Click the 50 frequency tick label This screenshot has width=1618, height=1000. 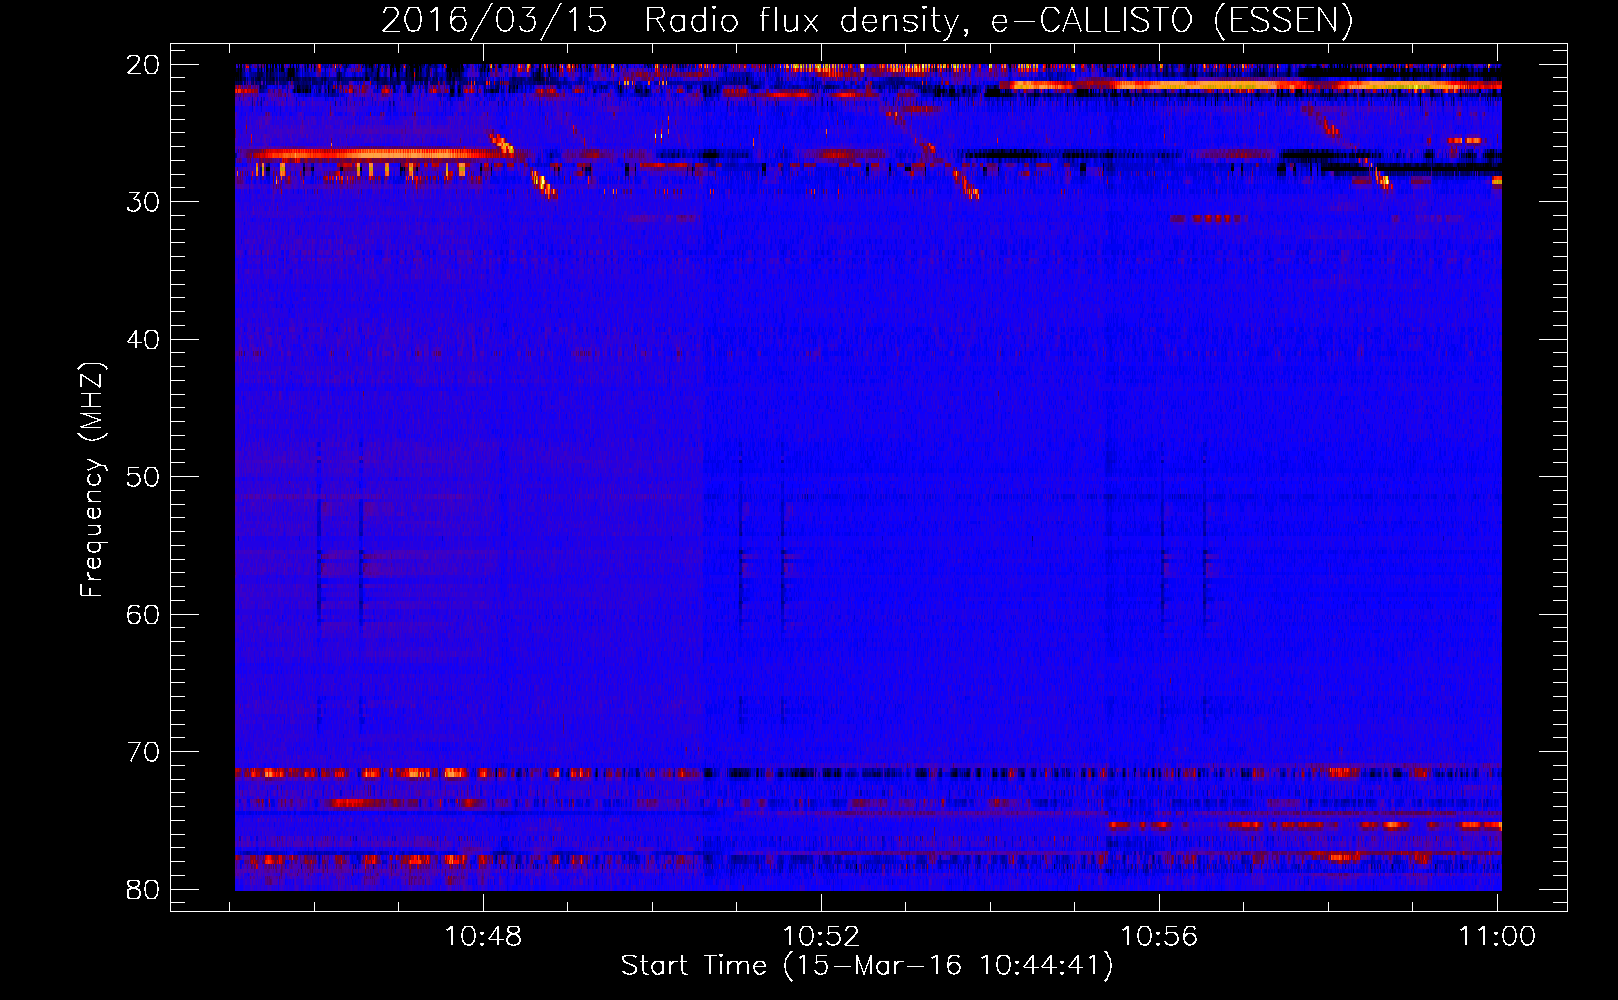coord(143,477)
